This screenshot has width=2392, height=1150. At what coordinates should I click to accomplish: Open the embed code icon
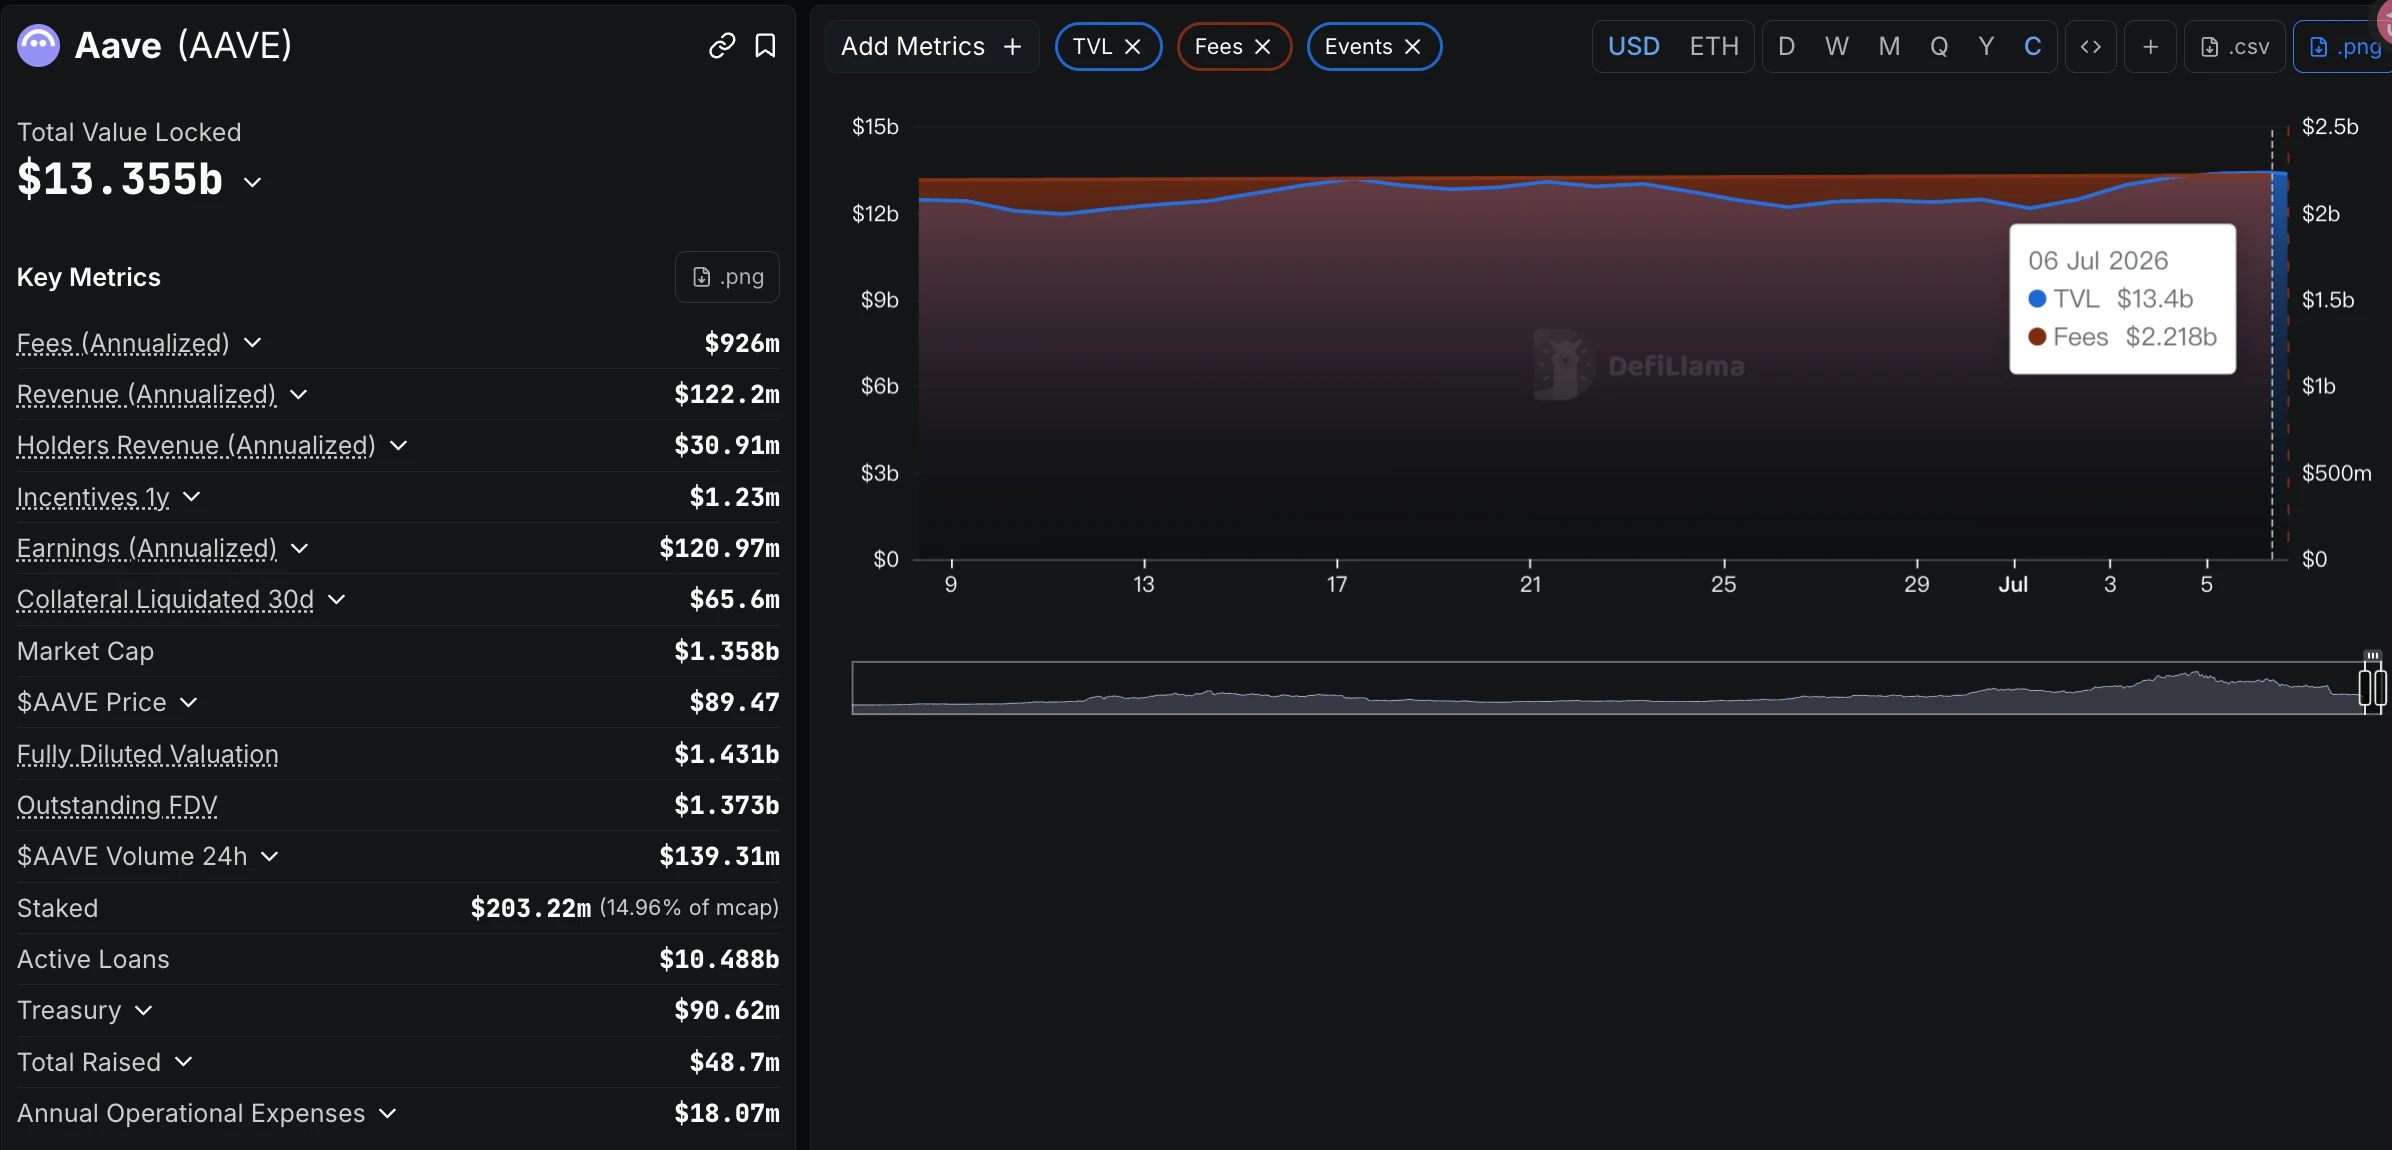point(2091,47)
